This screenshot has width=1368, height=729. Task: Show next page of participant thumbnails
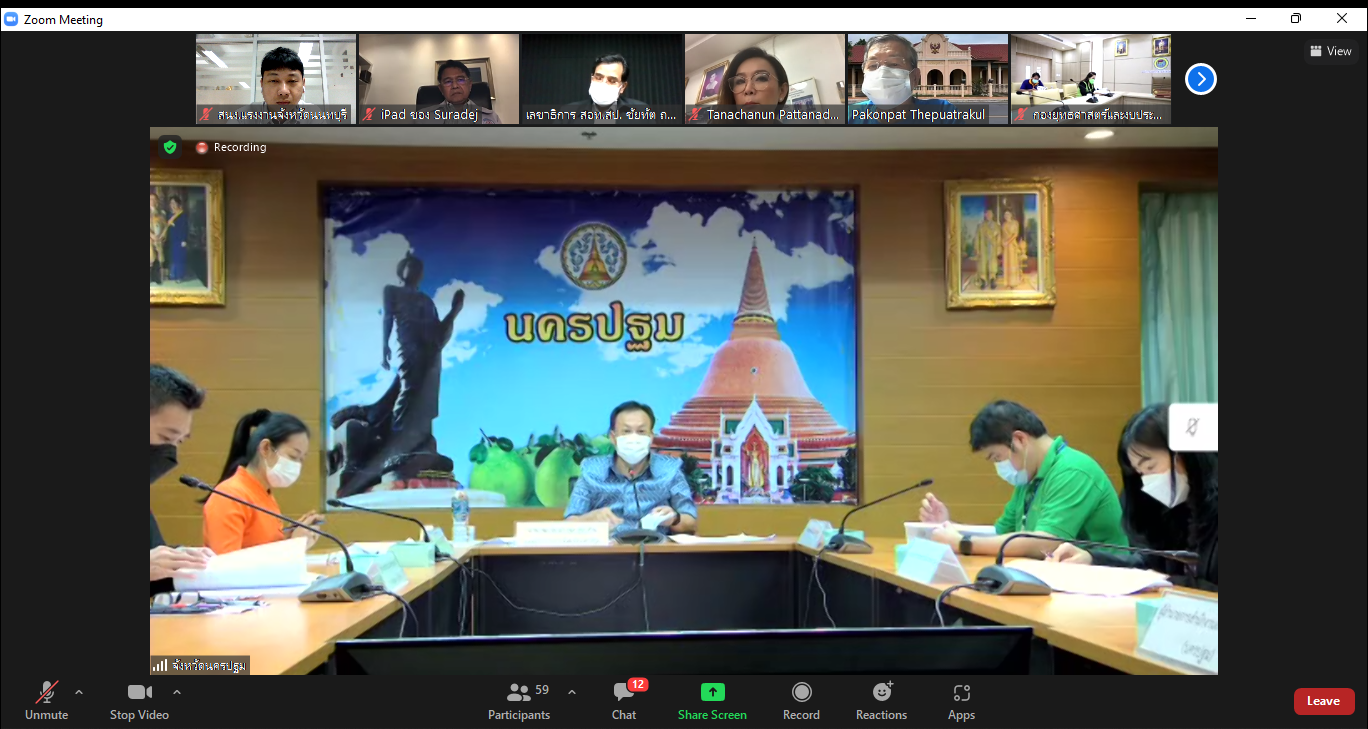pos(1200,79)
